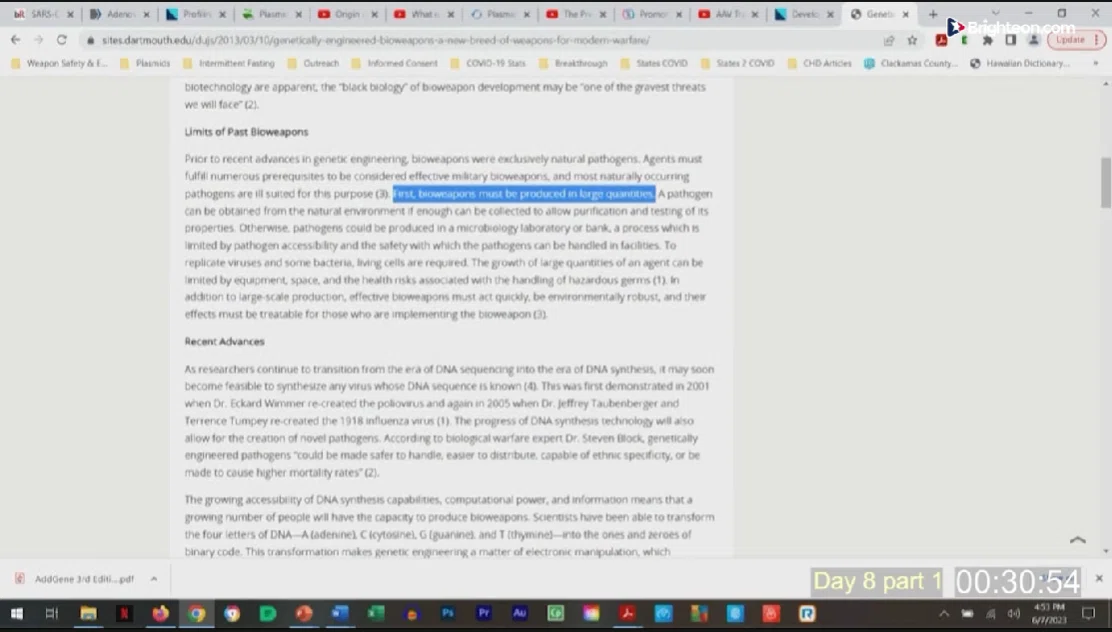Viewport: 1112px width, 632px height.
Task: Reload the Dartmouth article page
Action: point(62,40)
